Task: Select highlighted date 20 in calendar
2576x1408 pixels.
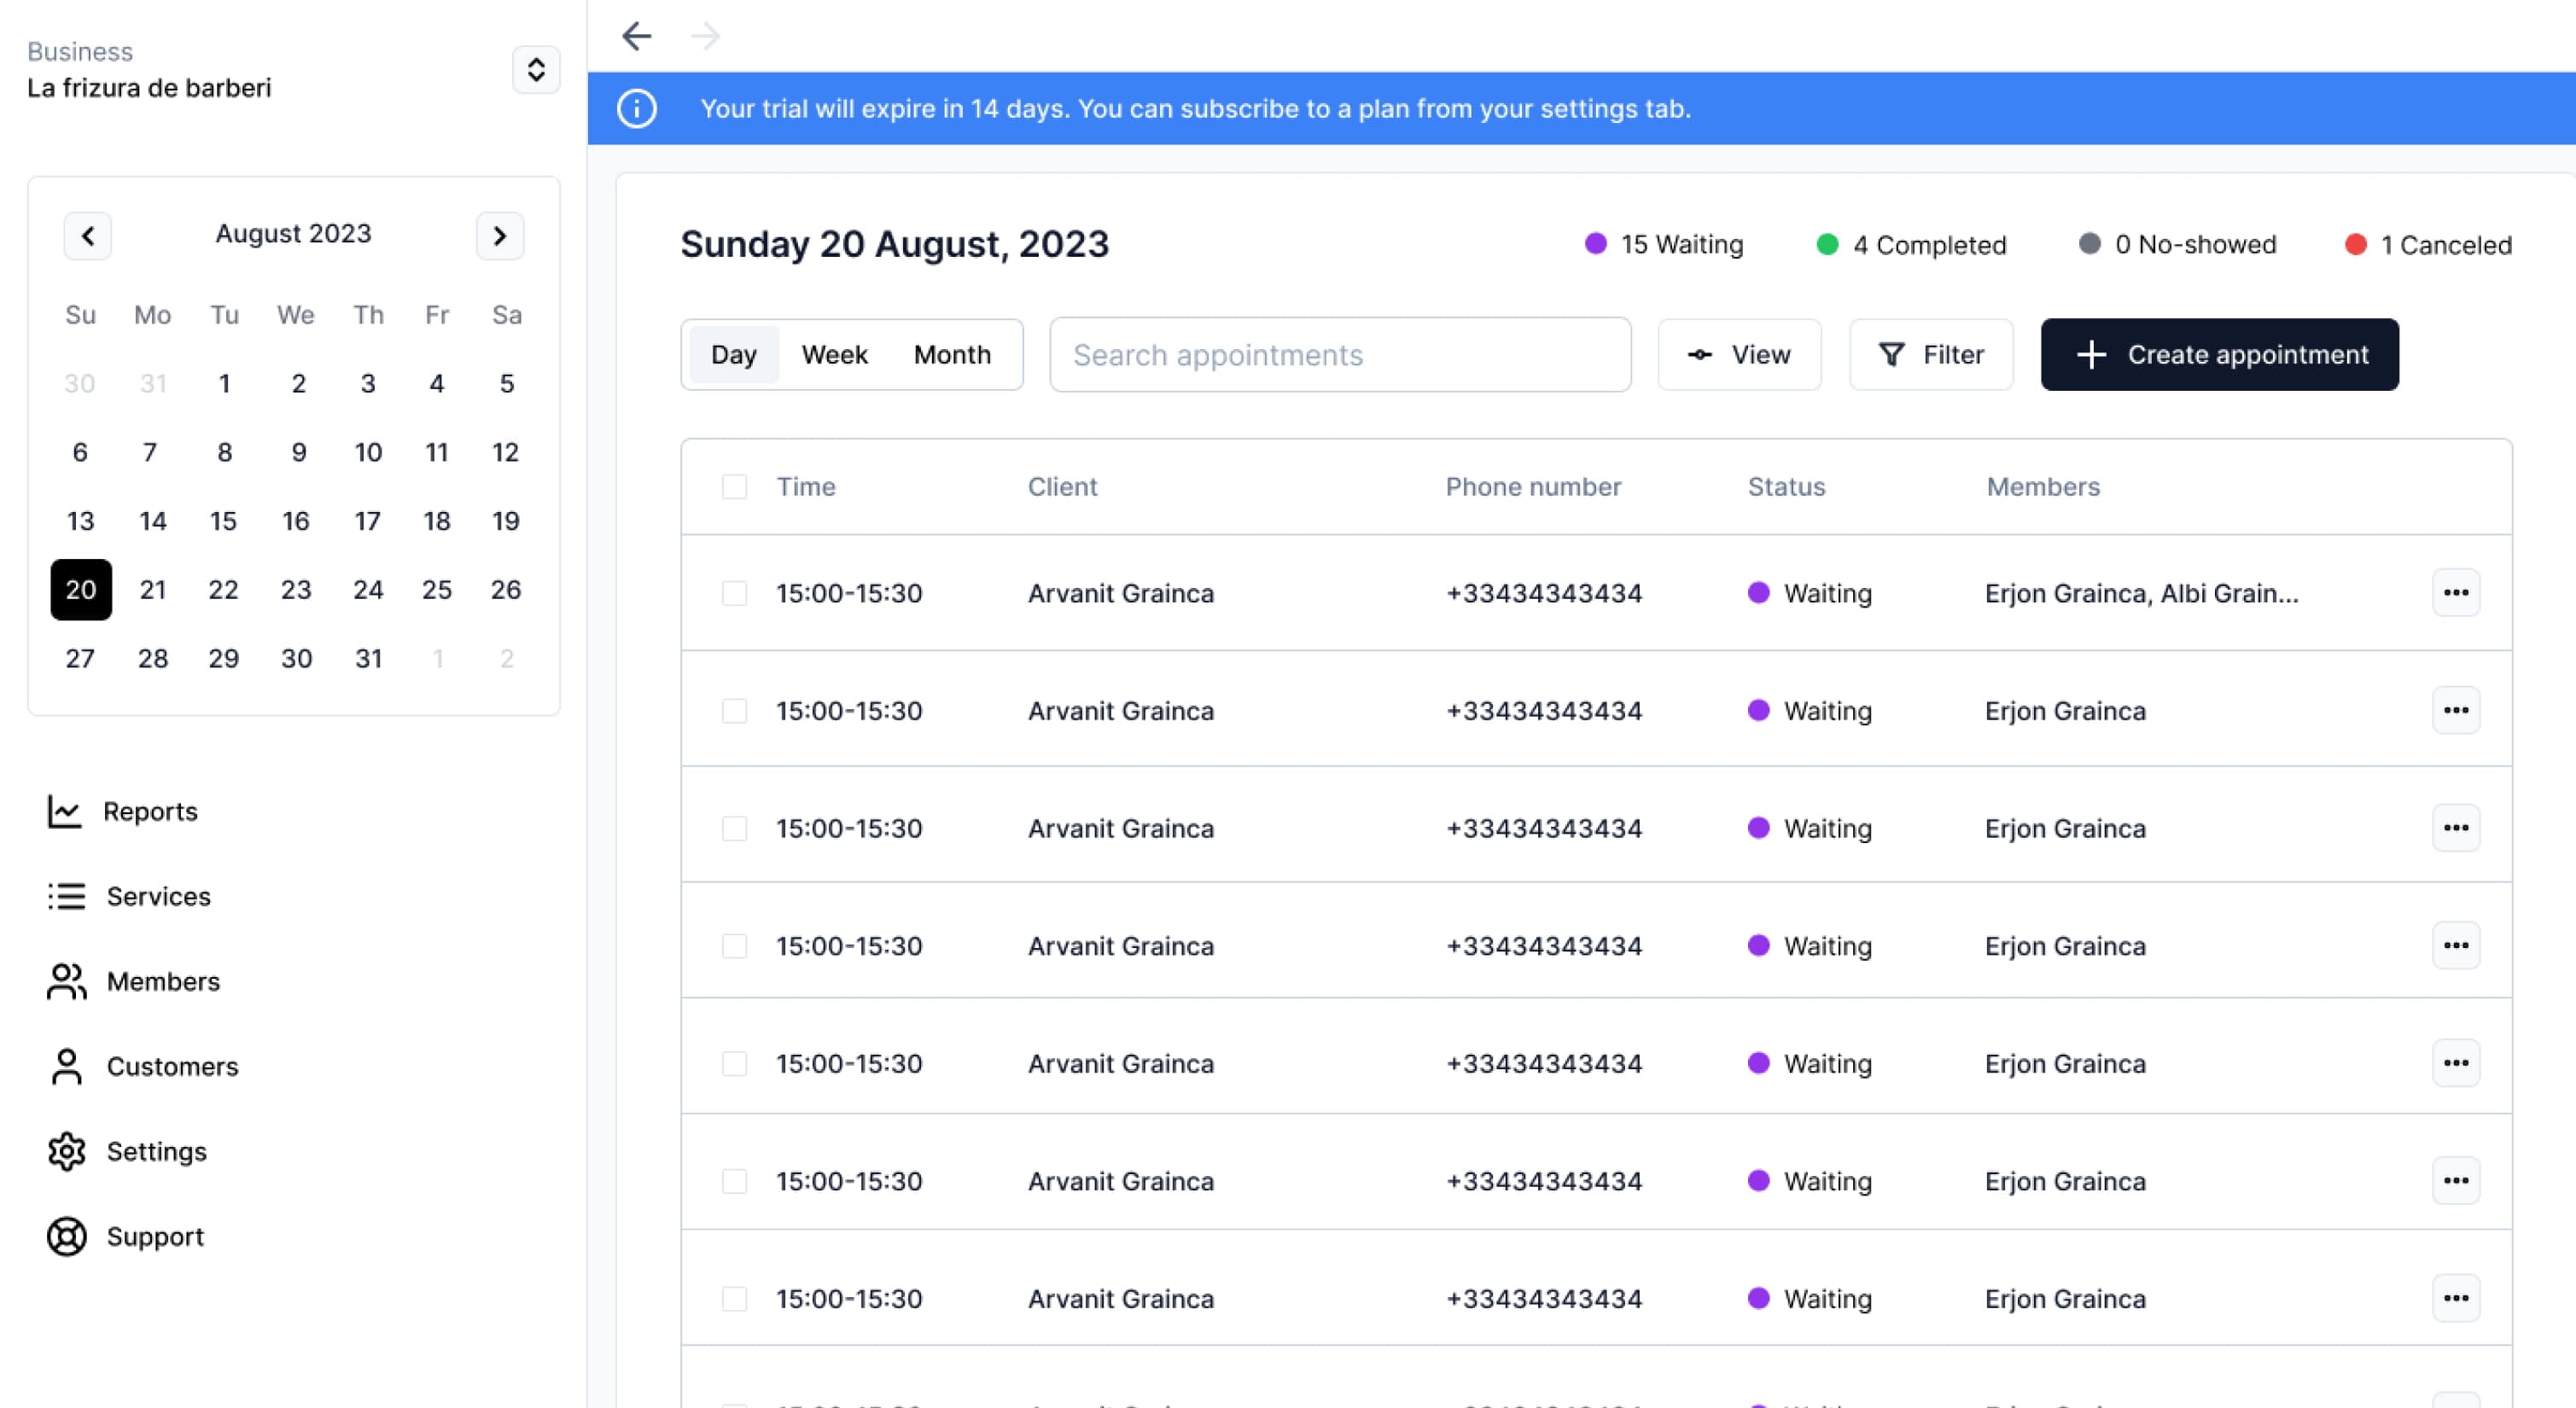Action: pos(81,589)
